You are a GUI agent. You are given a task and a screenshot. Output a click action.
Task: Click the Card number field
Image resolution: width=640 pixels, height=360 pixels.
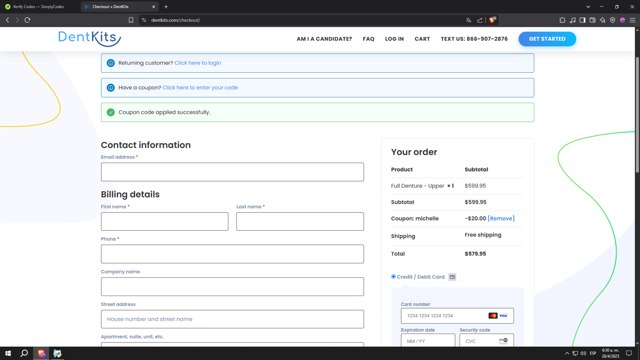tap(457, 316)
